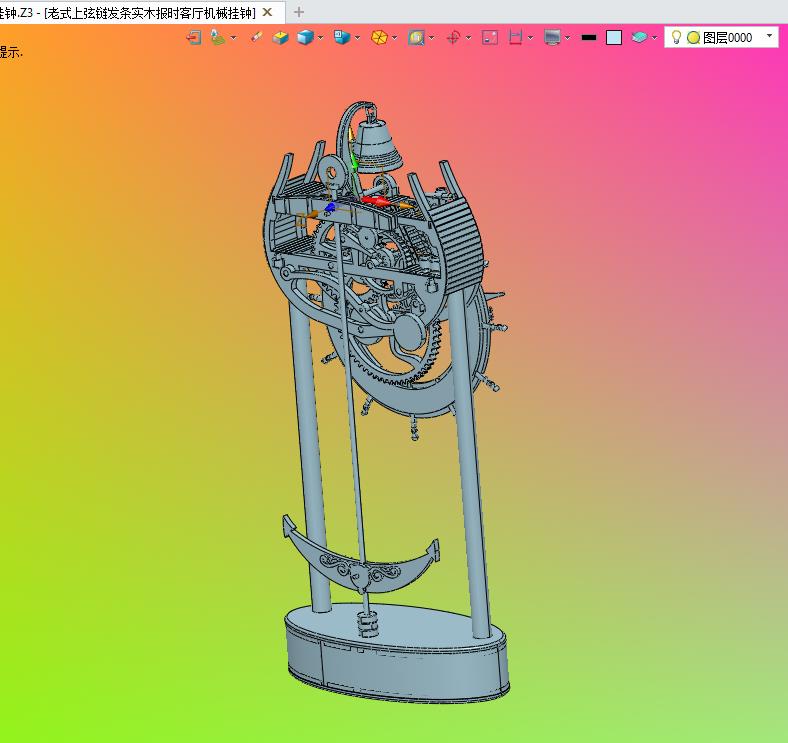
Task: Click the yellow-top box view icon
Action: (280, 38)
